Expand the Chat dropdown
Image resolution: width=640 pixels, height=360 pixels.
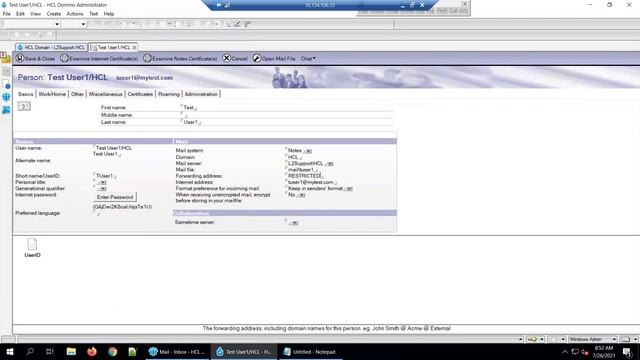tap(308, 59)
